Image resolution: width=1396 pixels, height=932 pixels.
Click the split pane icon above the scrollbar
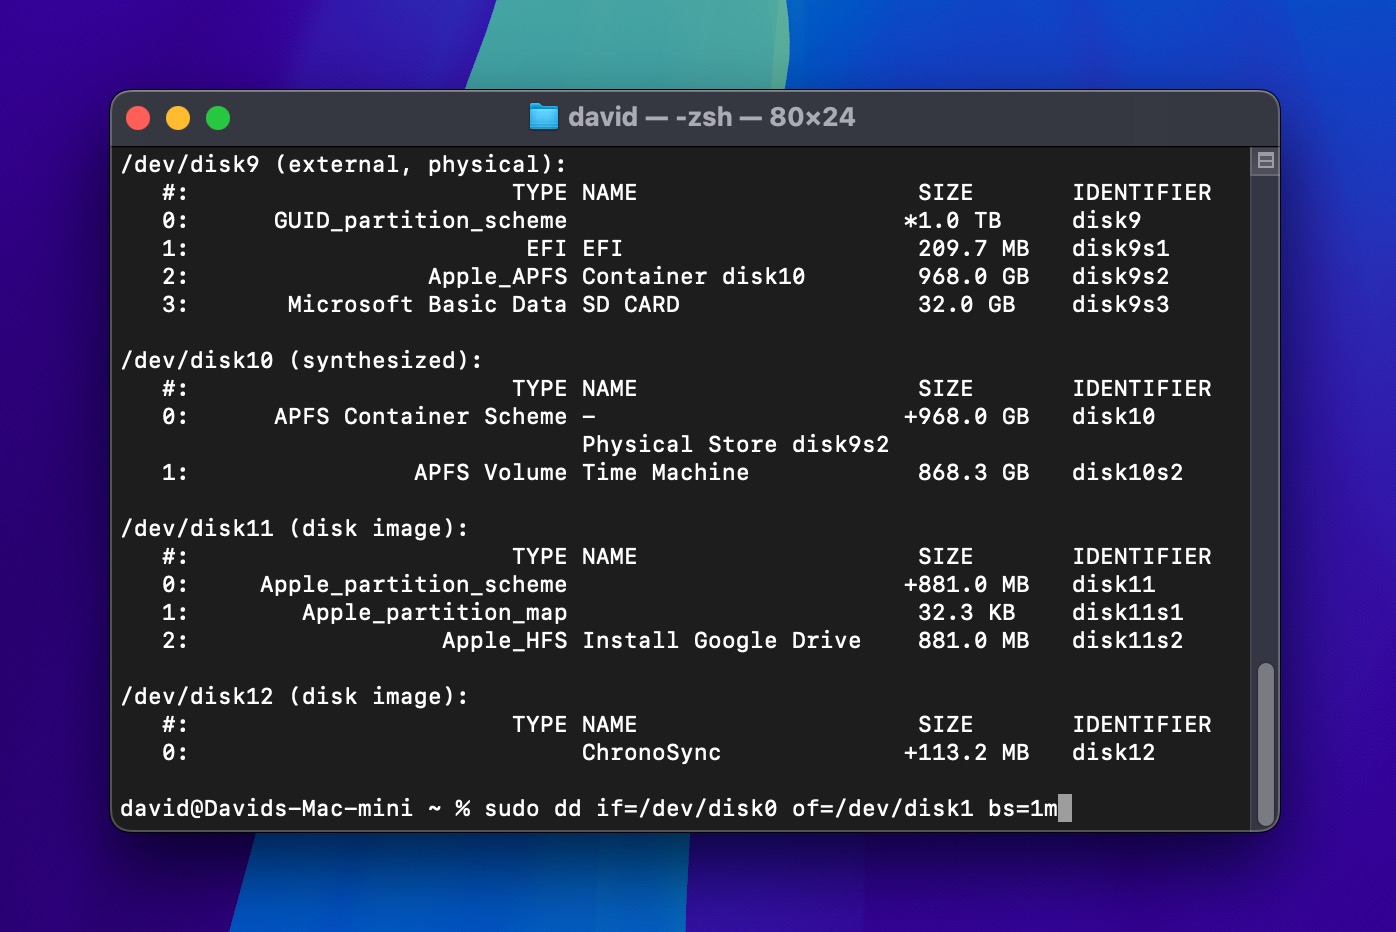coord(1265,160)
